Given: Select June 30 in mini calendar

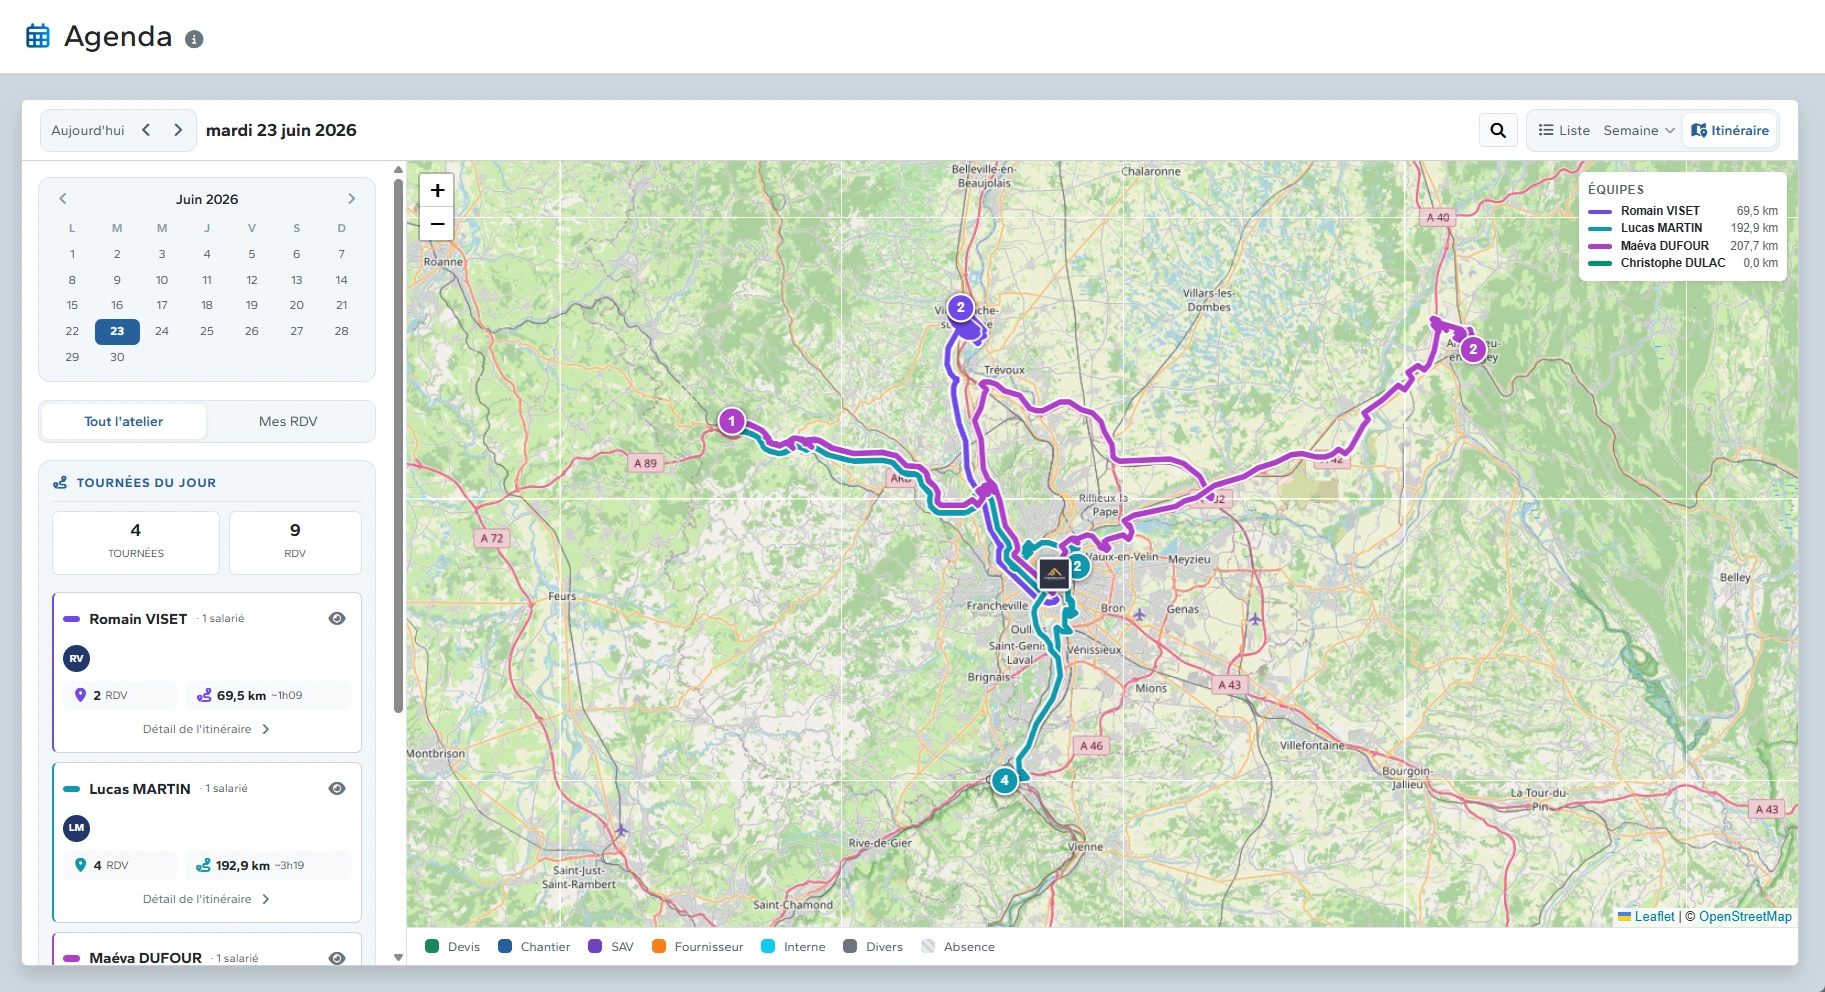Looking at the screenshot, I should click(x=117, y=357).
